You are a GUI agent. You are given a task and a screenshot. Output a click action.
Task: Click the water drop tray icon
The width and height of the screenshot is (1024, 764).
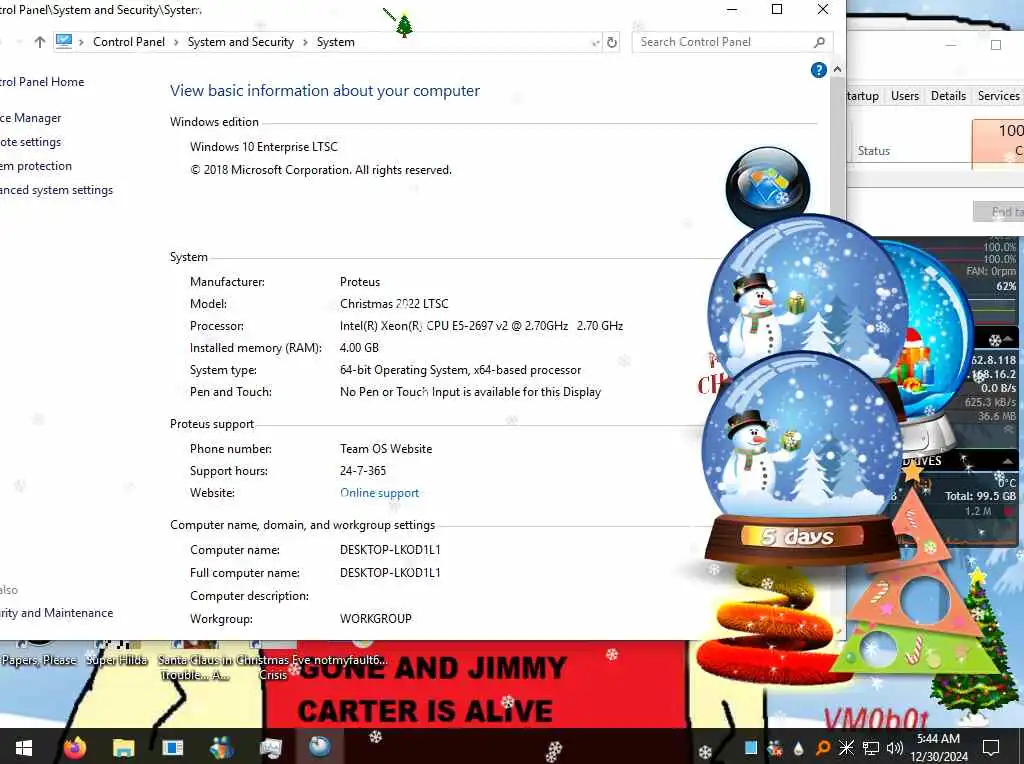click(x=799, y=748)
